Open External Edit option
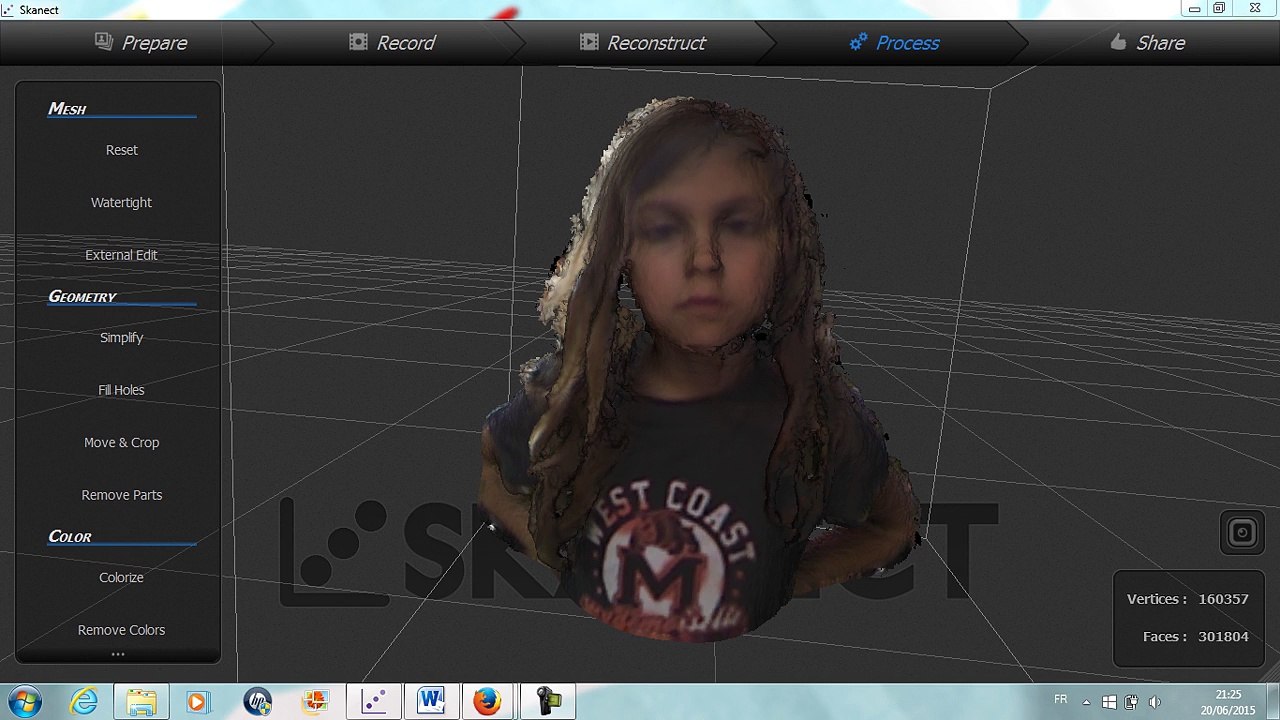The image size is (1280, 720). (121, 255)
